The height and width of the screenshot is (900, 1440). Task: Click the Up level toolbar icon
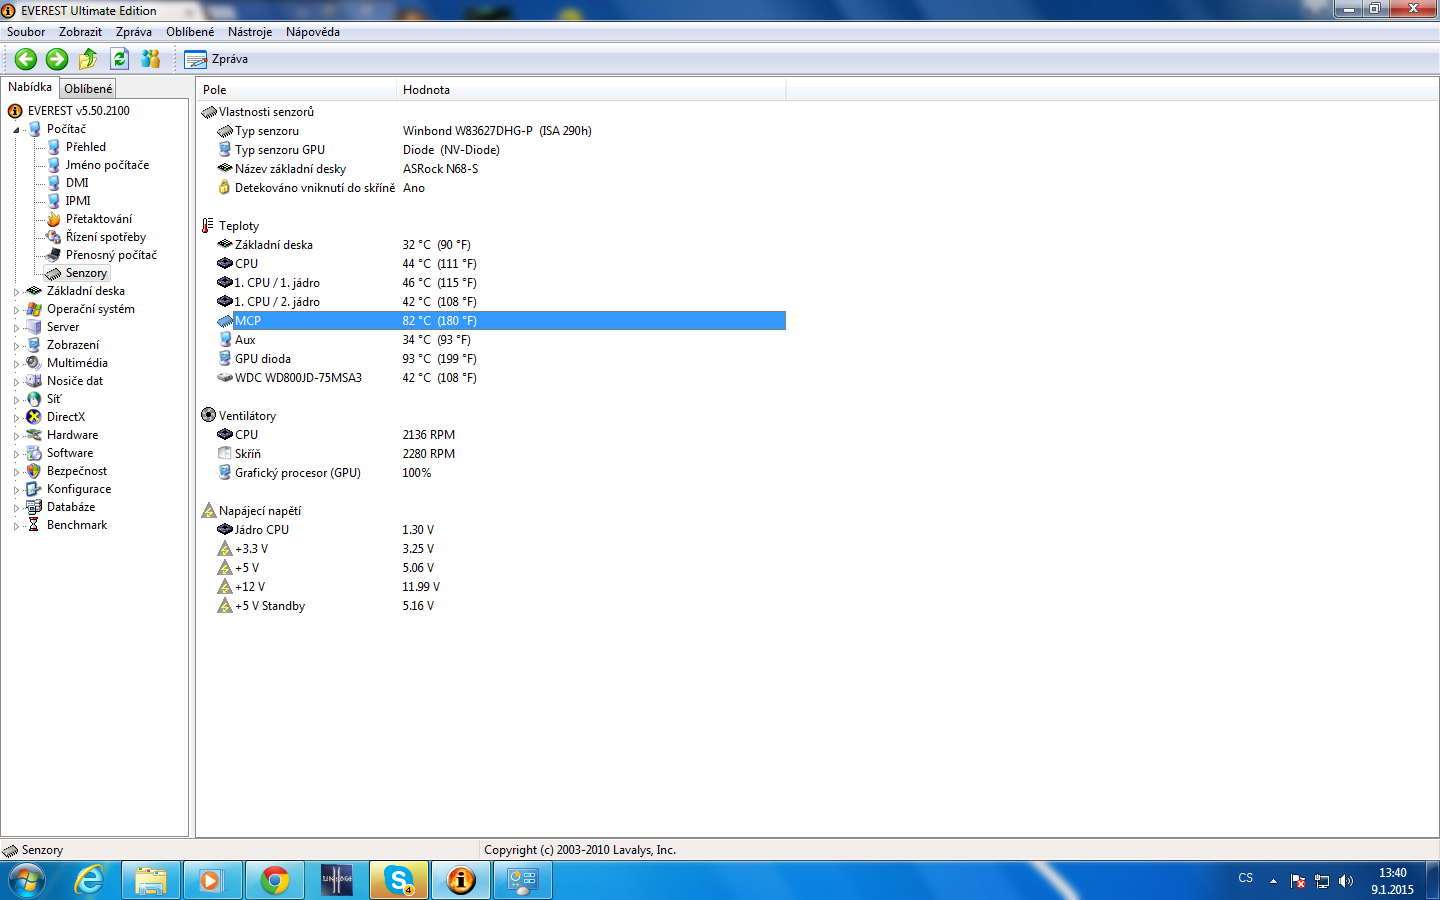click(x=88, y=59)
